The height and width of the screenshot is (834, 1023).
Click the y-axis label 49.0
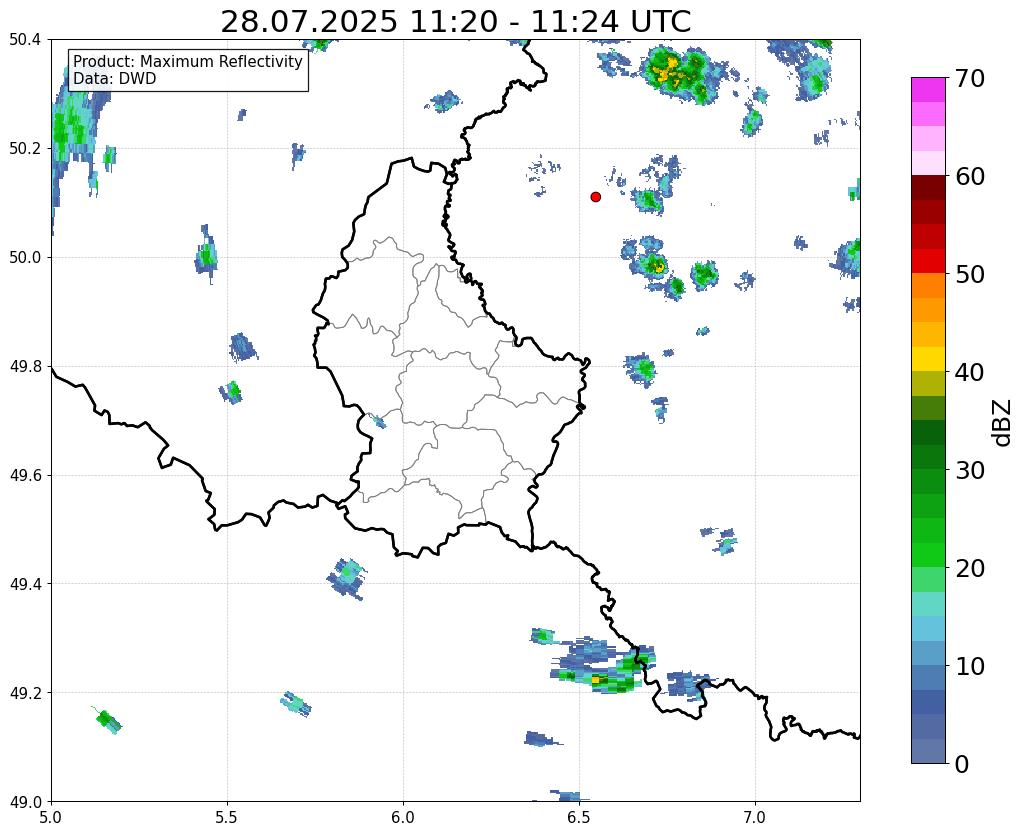(x=25, y=802)
